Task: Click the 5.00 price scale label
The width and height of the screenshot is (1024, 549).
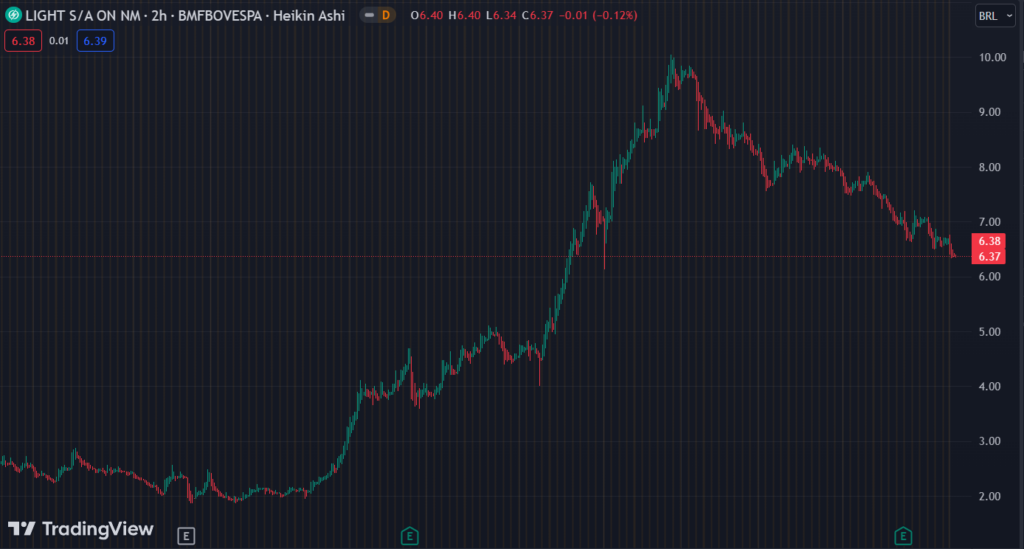Action: point(989,332)
